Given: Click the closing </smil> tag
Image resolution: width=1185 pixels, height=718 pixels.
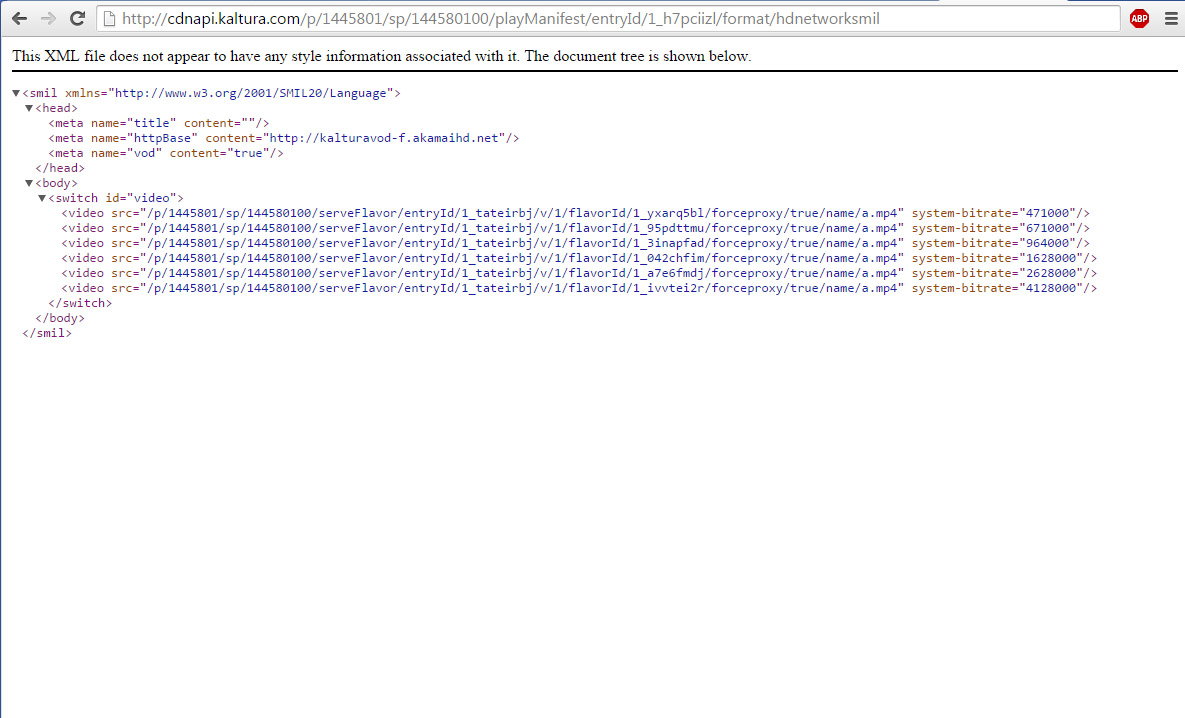Looking at the screenshot, I should [47, 333].
